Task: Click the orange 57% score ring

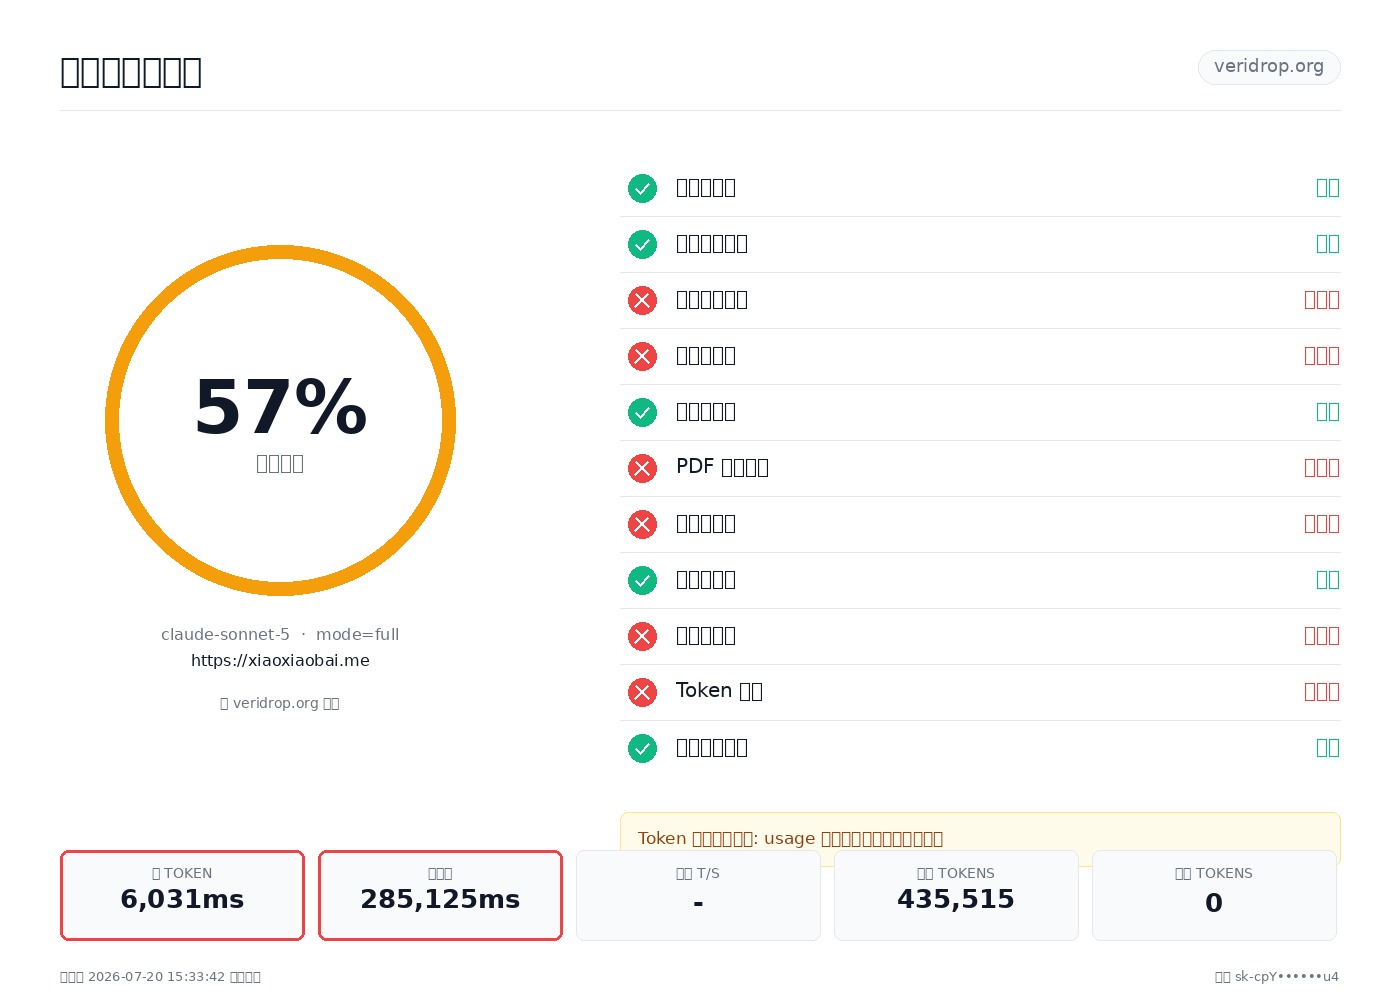Action: pyautogui.click(x=280, y=420)
